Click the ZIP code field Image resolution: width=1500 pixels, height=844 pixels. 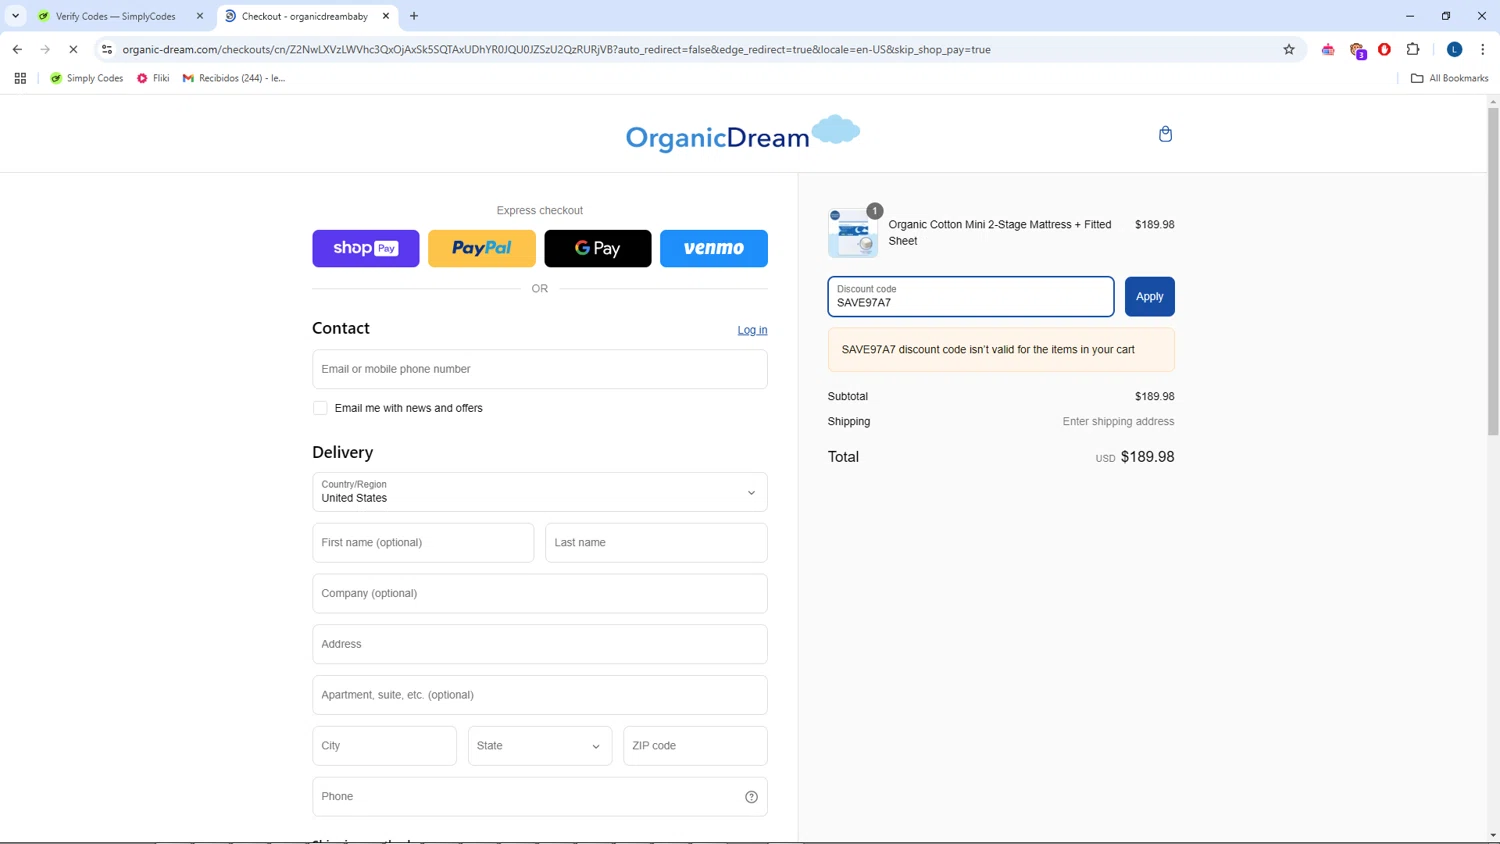(x=695, y=746)
